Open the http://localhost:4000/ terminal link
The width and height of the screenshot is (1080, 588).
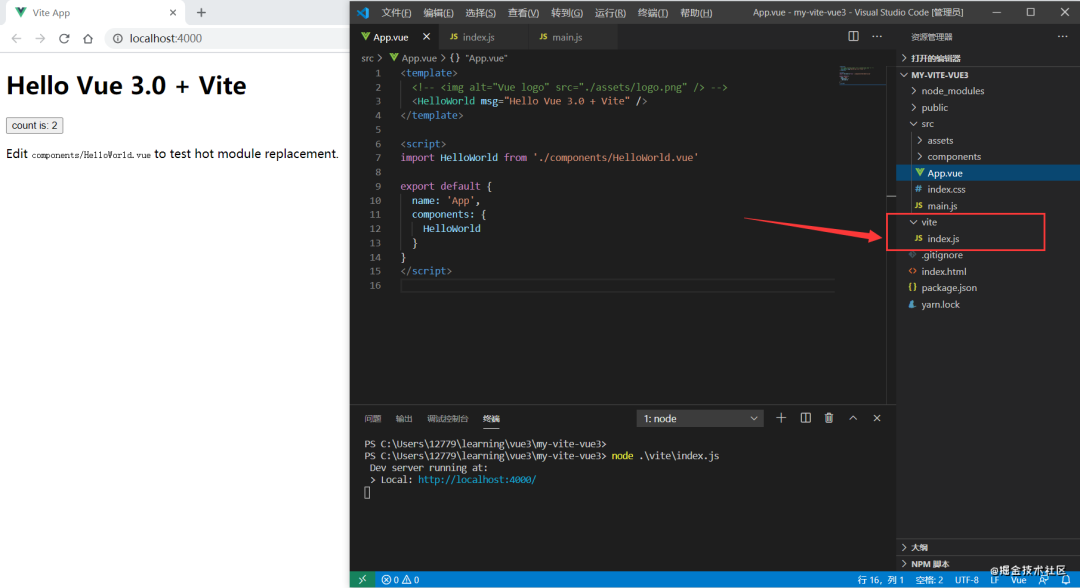[x=477, y=480]
